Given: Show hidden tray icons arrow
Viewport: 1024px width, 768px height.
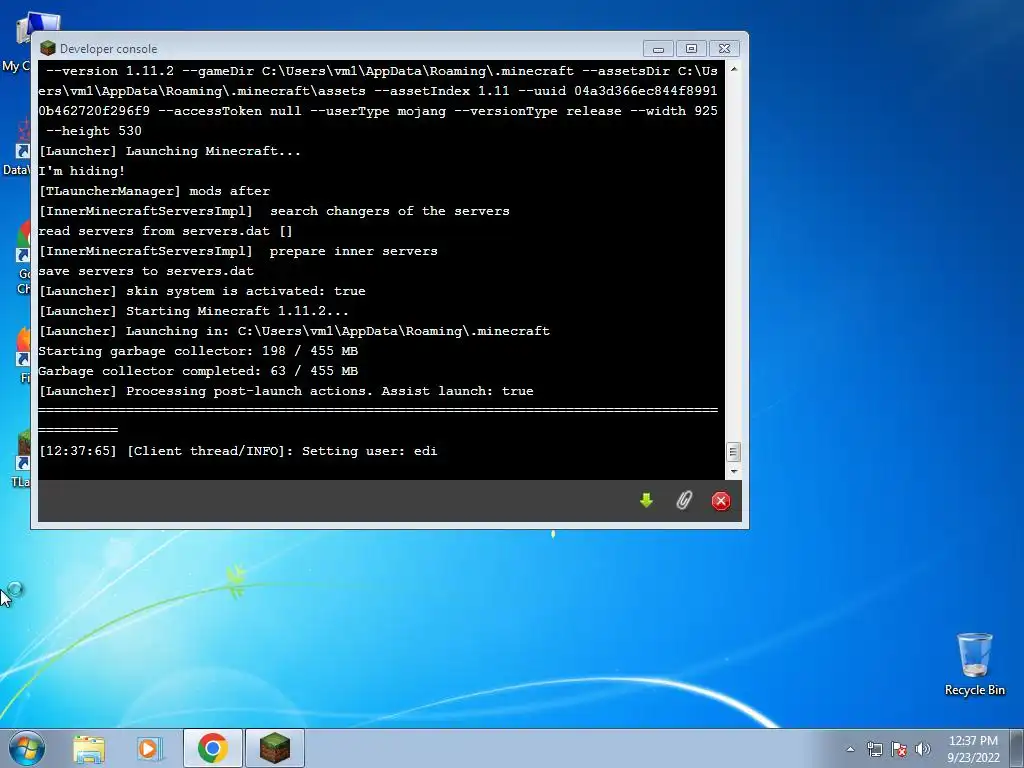Looking at the screenshot, I should click(x=850, y=749).
